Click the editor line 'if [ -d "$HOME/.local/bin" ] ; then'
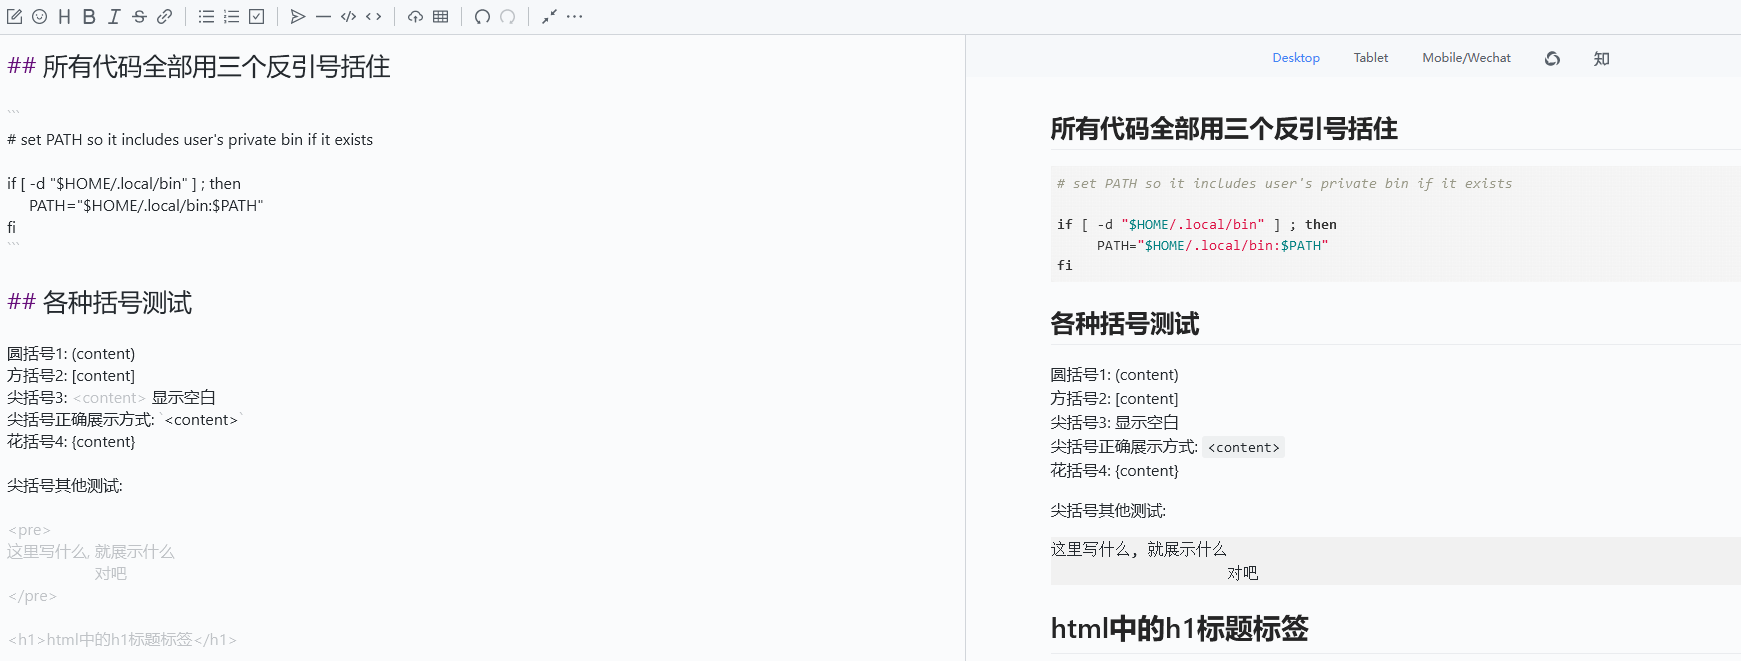Viewport: 1741px width, 661px height. pos(124,184)
